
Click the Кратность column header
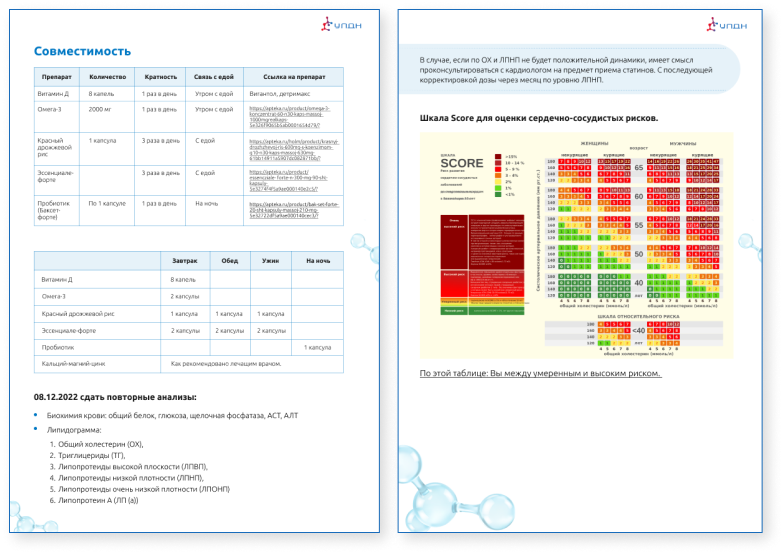[159, 76]
